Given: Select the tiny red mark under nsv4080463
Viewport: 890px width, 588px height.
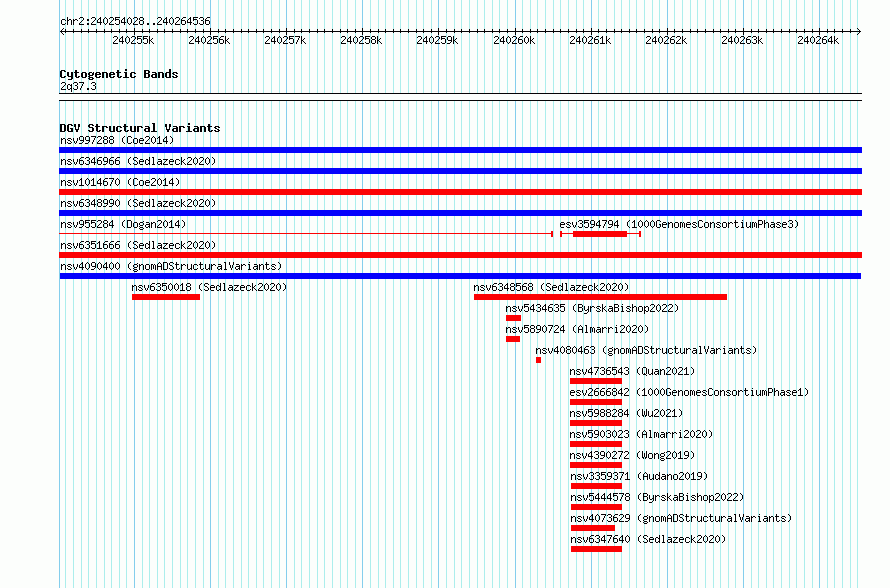Looking at the screenshot, I should (x=539, y=360).
